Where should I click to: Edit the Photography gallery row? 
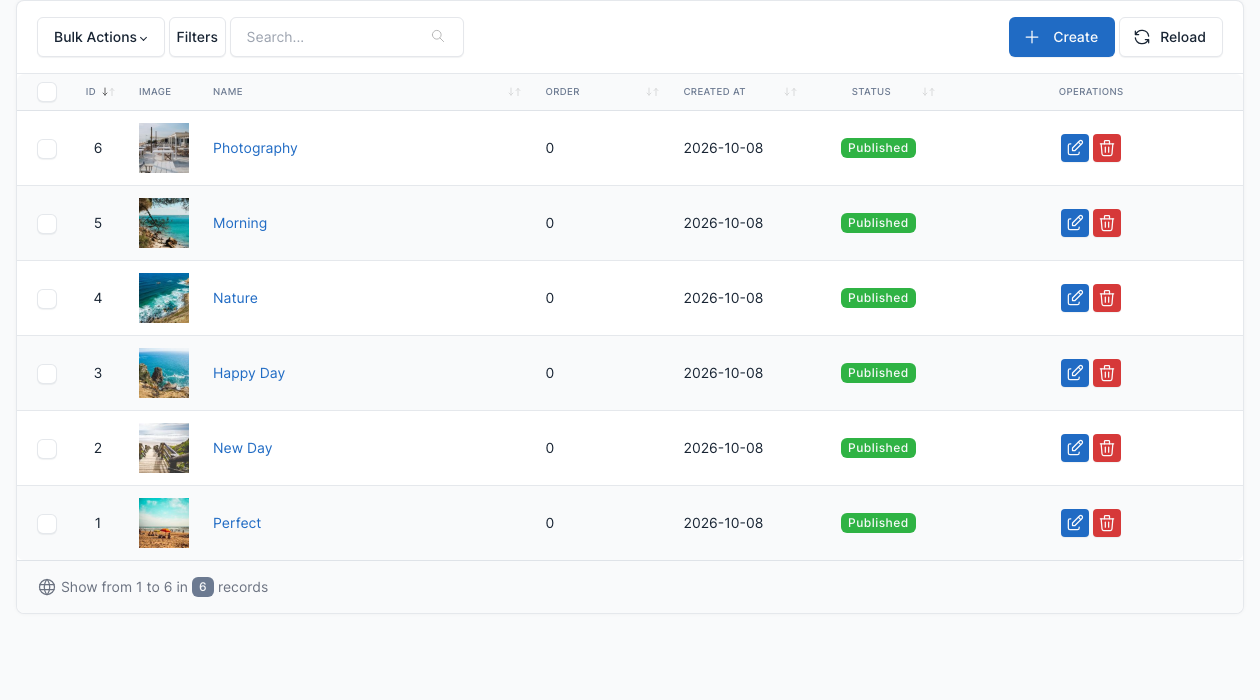1075,148
